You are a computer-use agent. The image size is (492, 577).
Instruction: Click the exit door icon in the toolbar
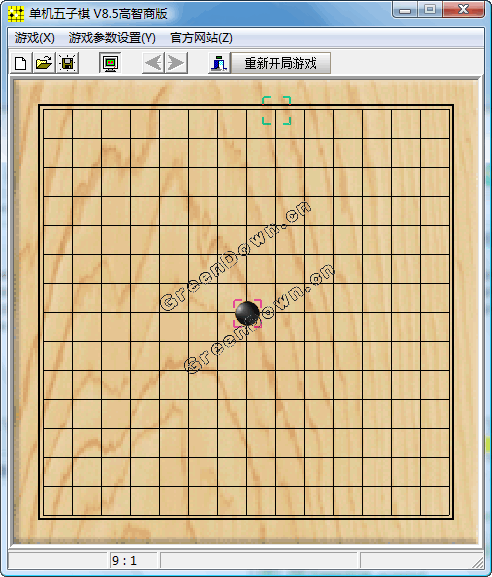pos(220,63)
